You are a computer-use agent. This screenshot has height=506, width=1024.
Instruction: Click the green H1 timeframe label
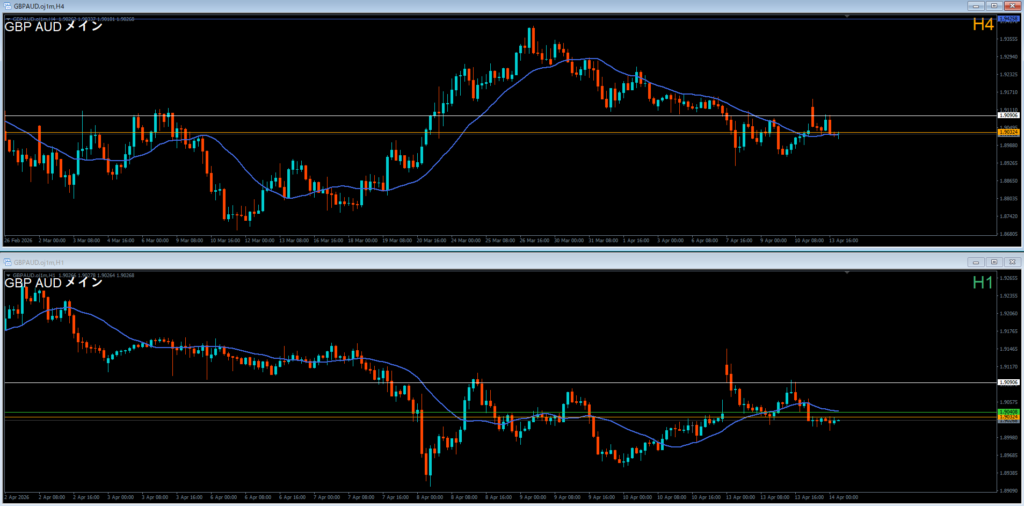pyautogui.click(x=982, y=283)
